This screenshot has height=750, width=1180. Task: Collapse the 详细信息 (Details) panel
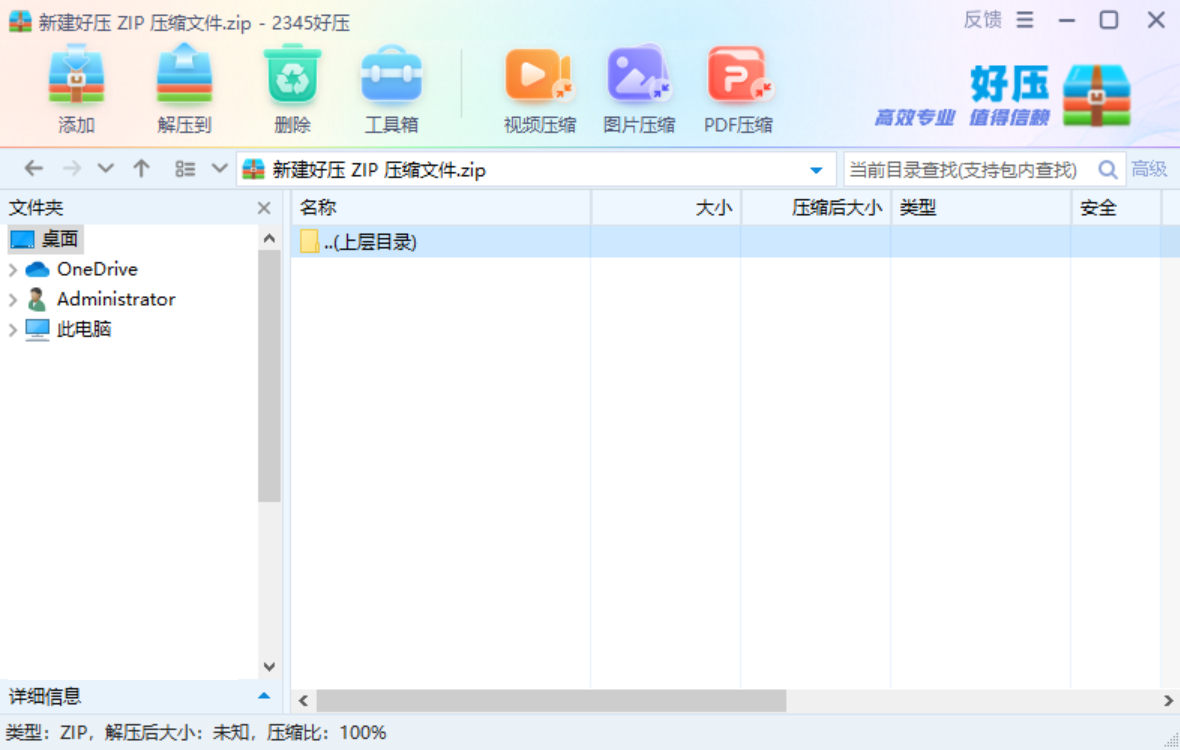coord(263,697)
